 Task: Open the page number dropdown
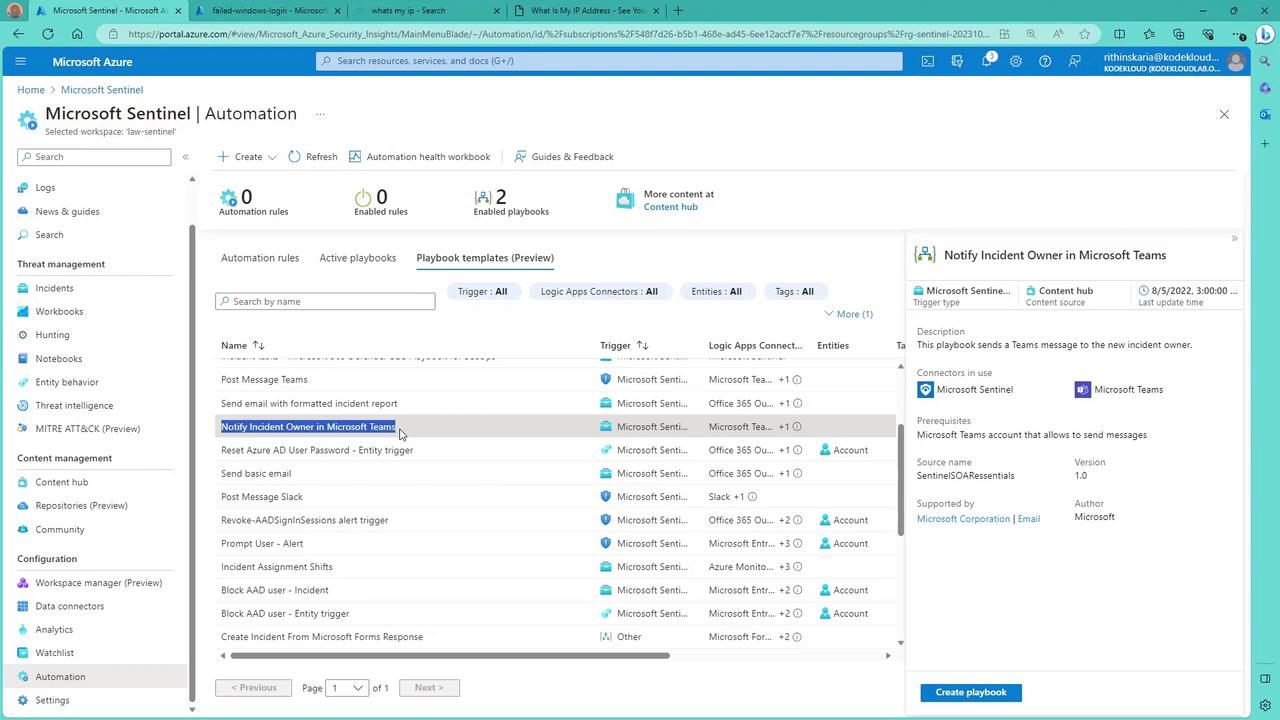pyautogui.click(x=348, y=688)
